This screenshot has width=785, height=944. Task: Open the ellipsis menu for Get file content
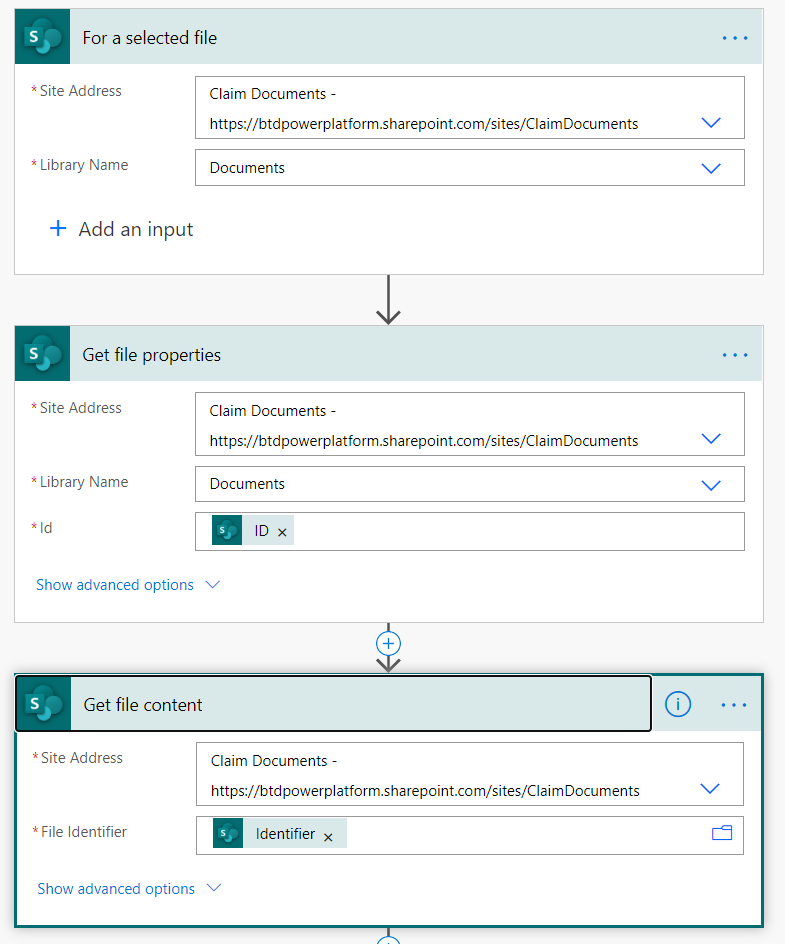(735, 703)
